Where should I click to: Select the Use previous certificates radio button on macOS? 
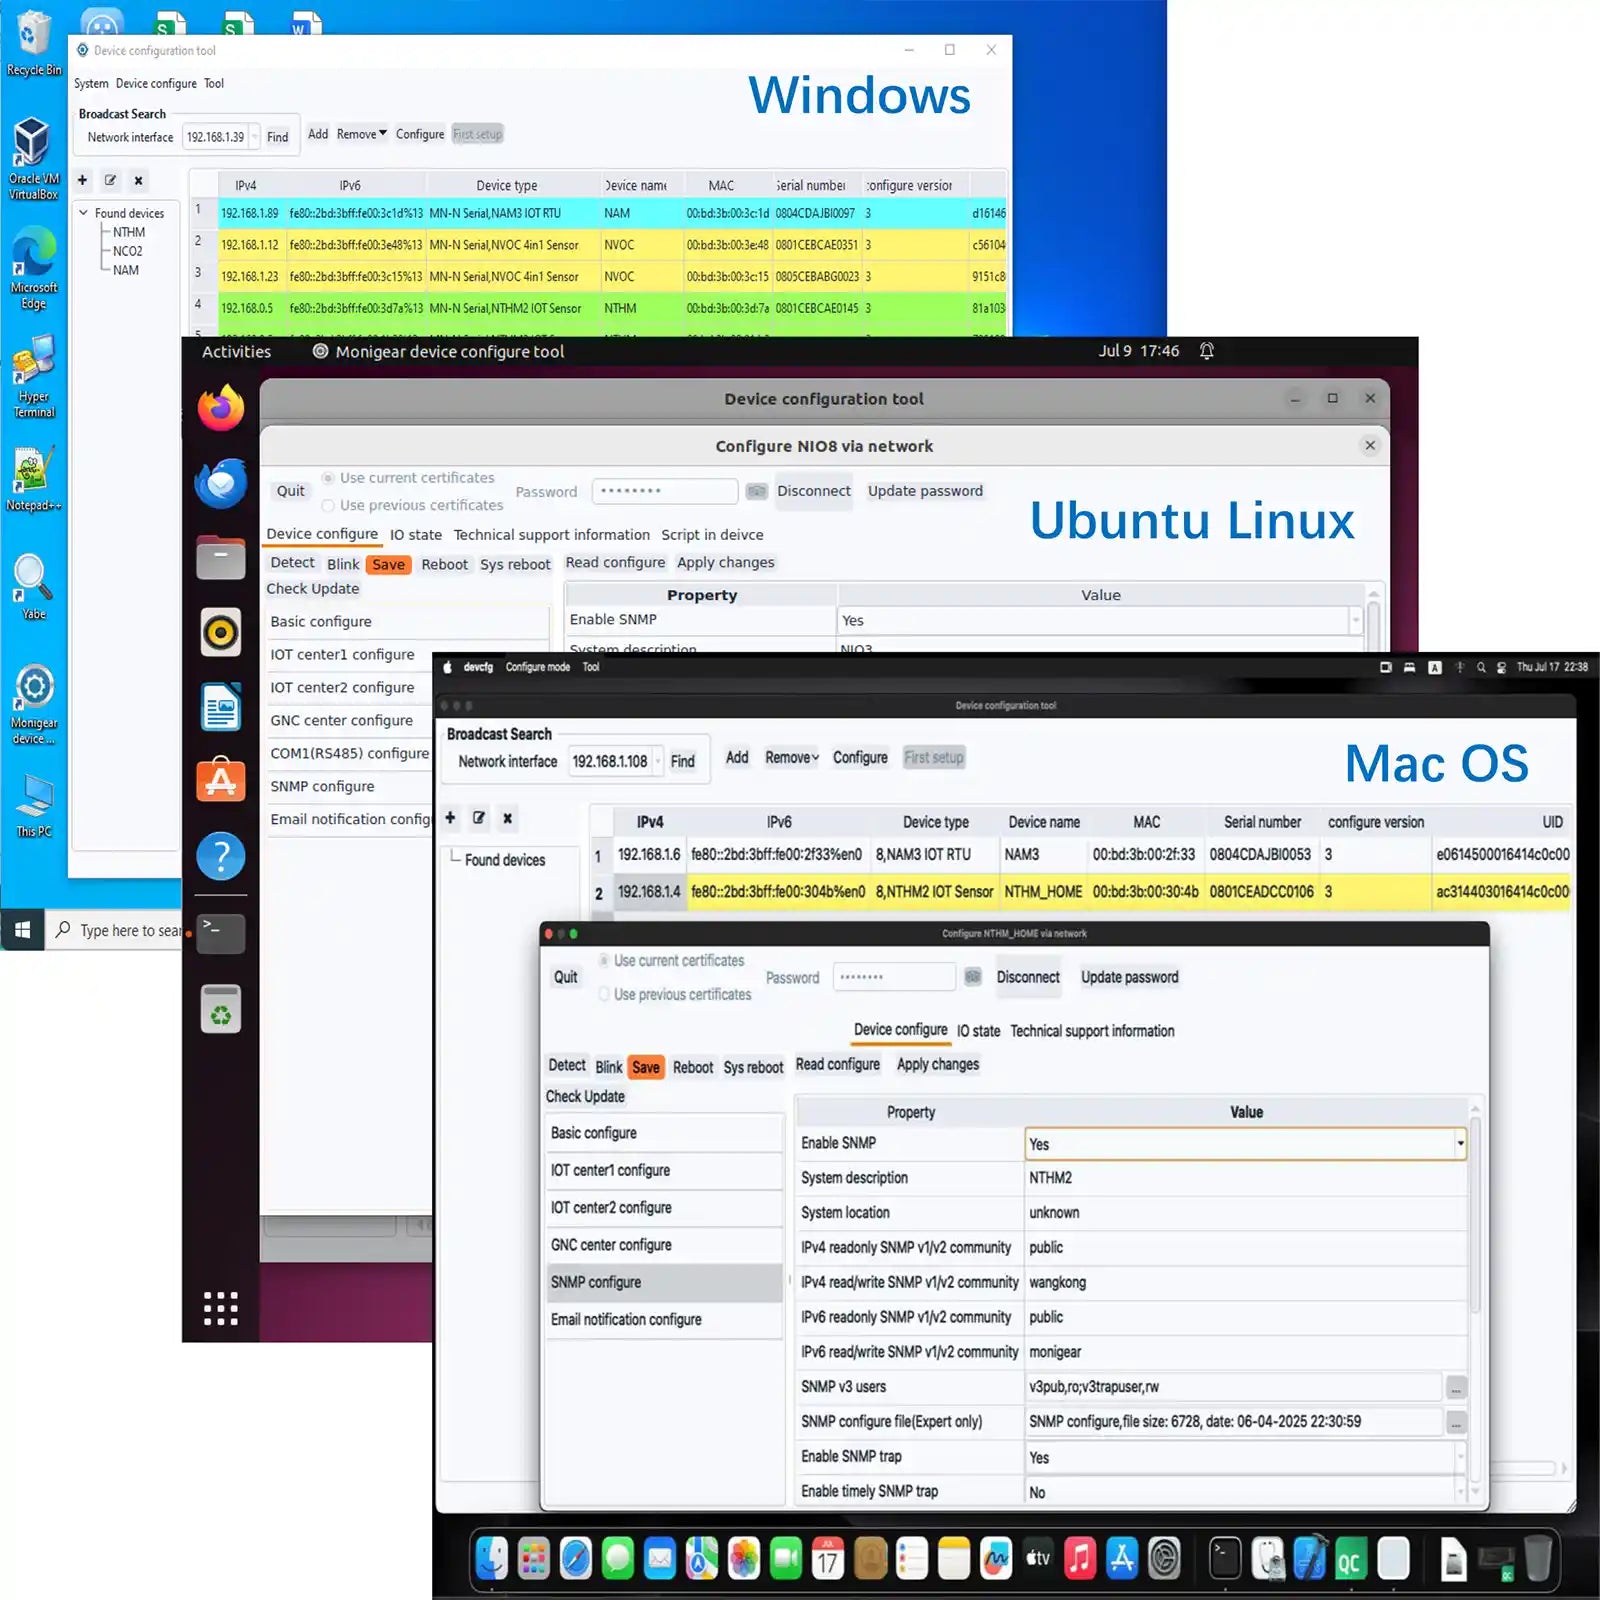coord(604,995)
